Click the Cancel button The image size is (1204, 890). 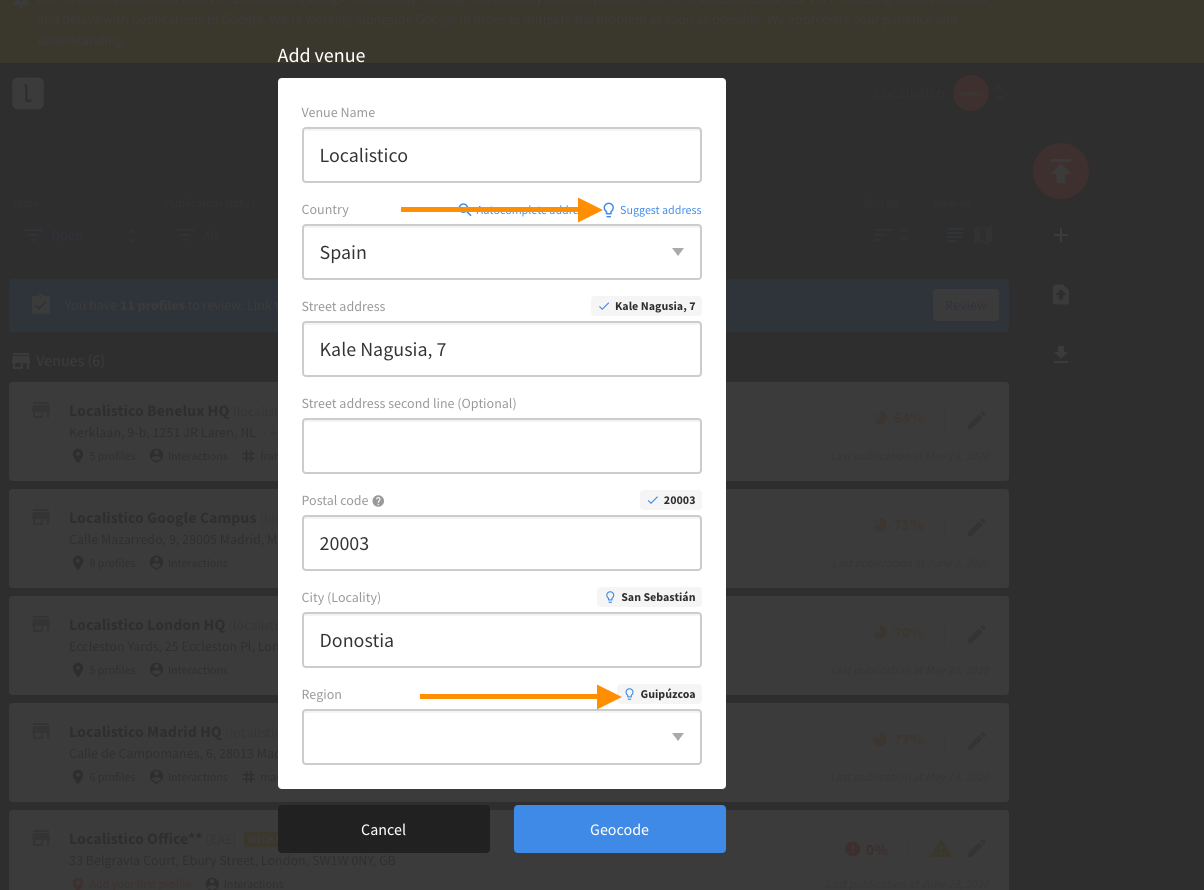[x=384, y=829]
